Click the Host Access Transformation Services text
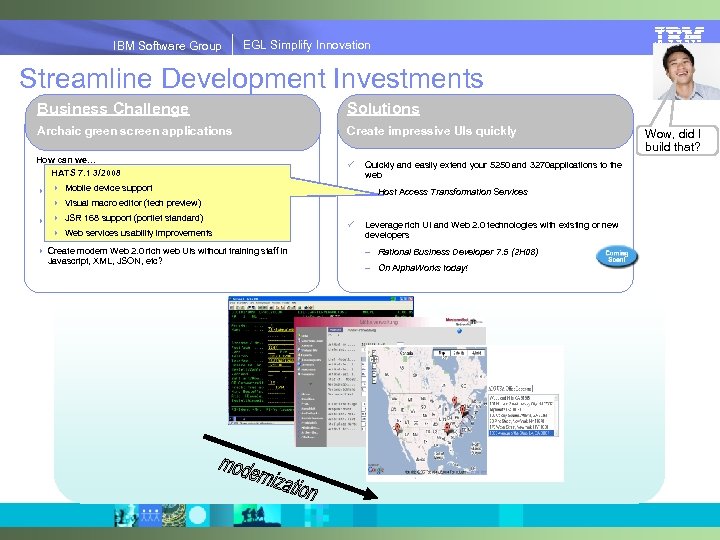Screen dimensions: 720x540 click(x=453, y=192)
